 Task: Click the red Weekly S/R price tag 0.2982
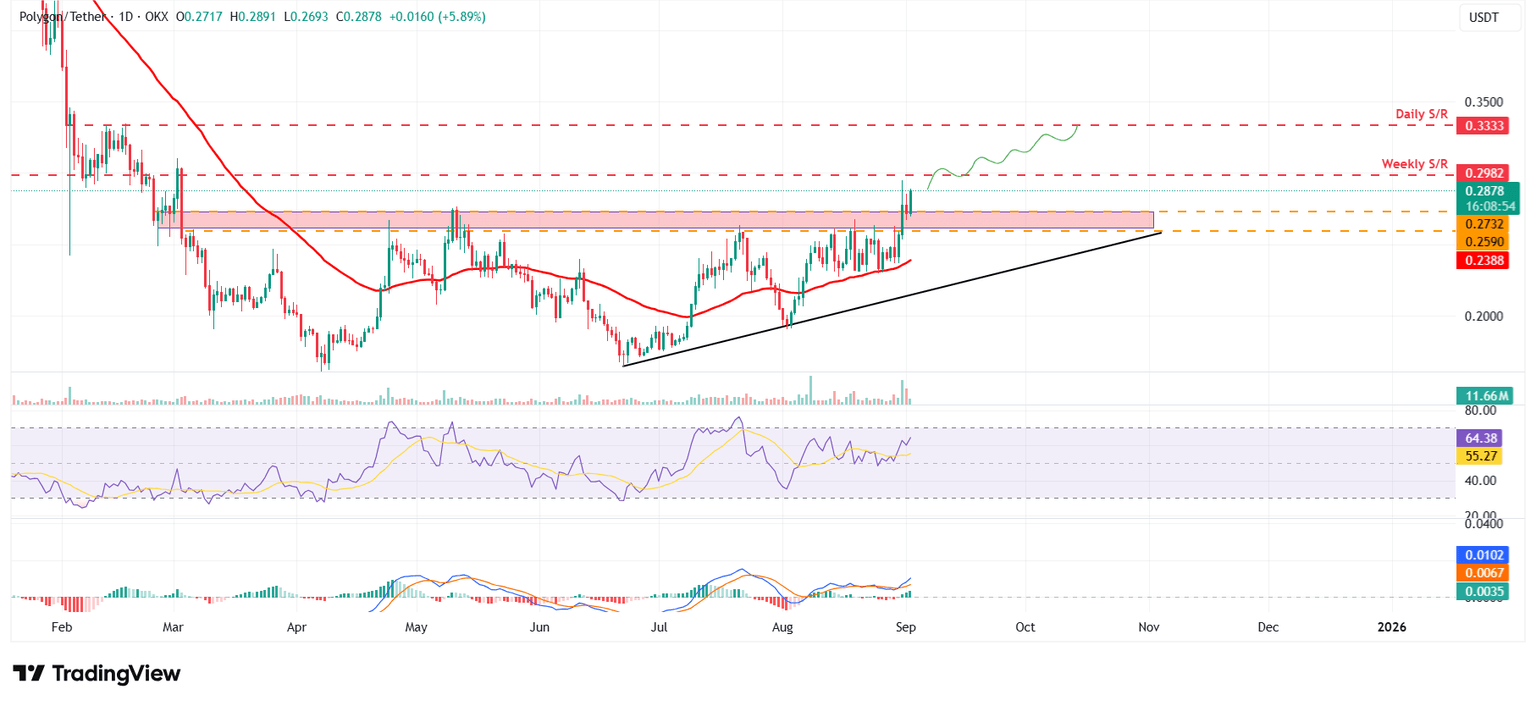(1487, 171)
